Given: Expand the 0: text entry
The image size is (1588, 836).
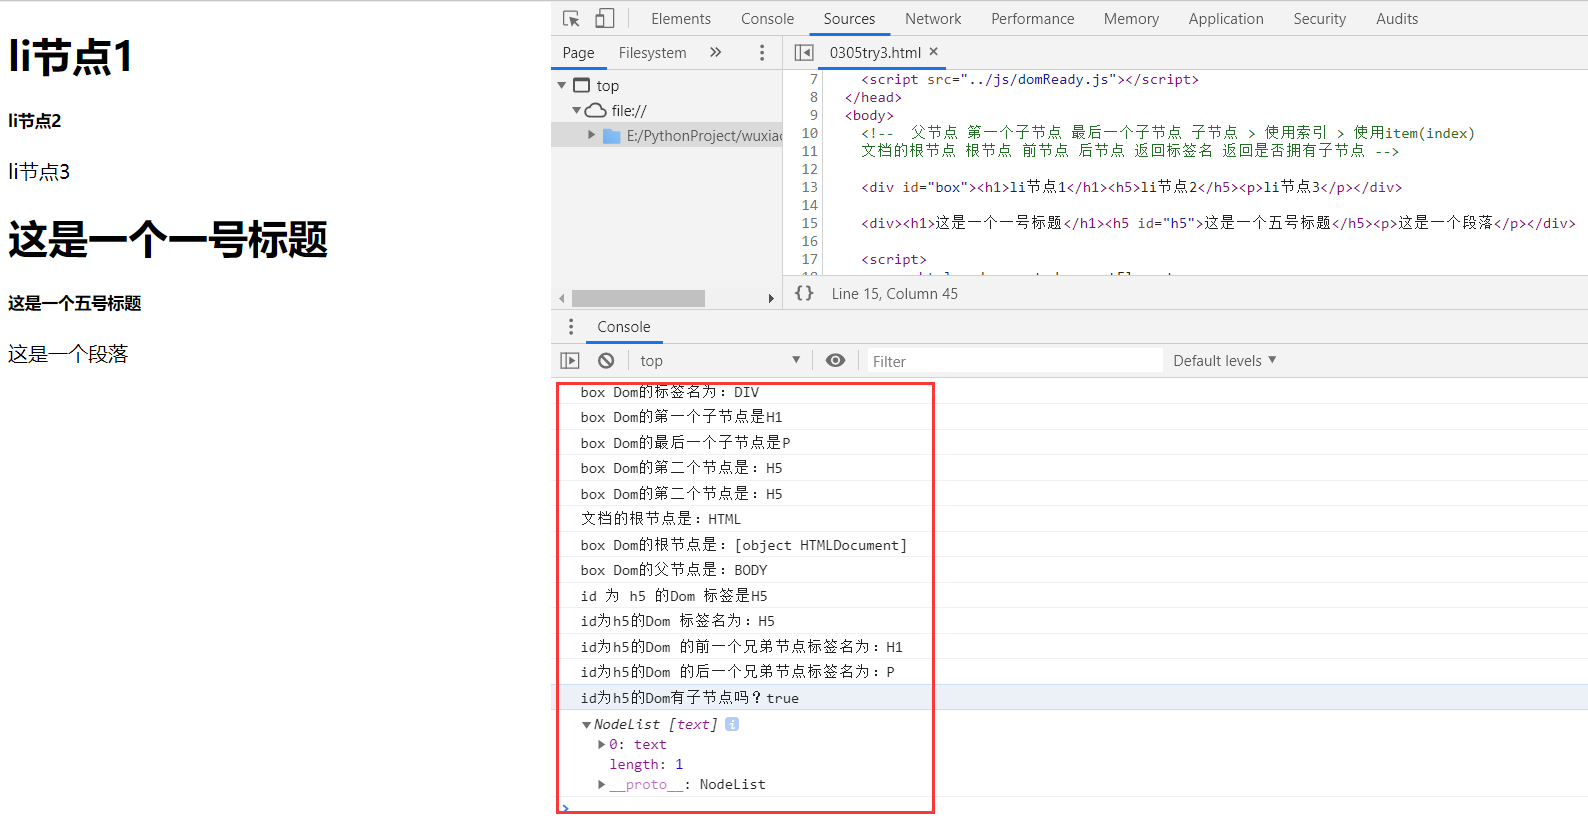Looking at the screenshot, I should coord(601,745).
